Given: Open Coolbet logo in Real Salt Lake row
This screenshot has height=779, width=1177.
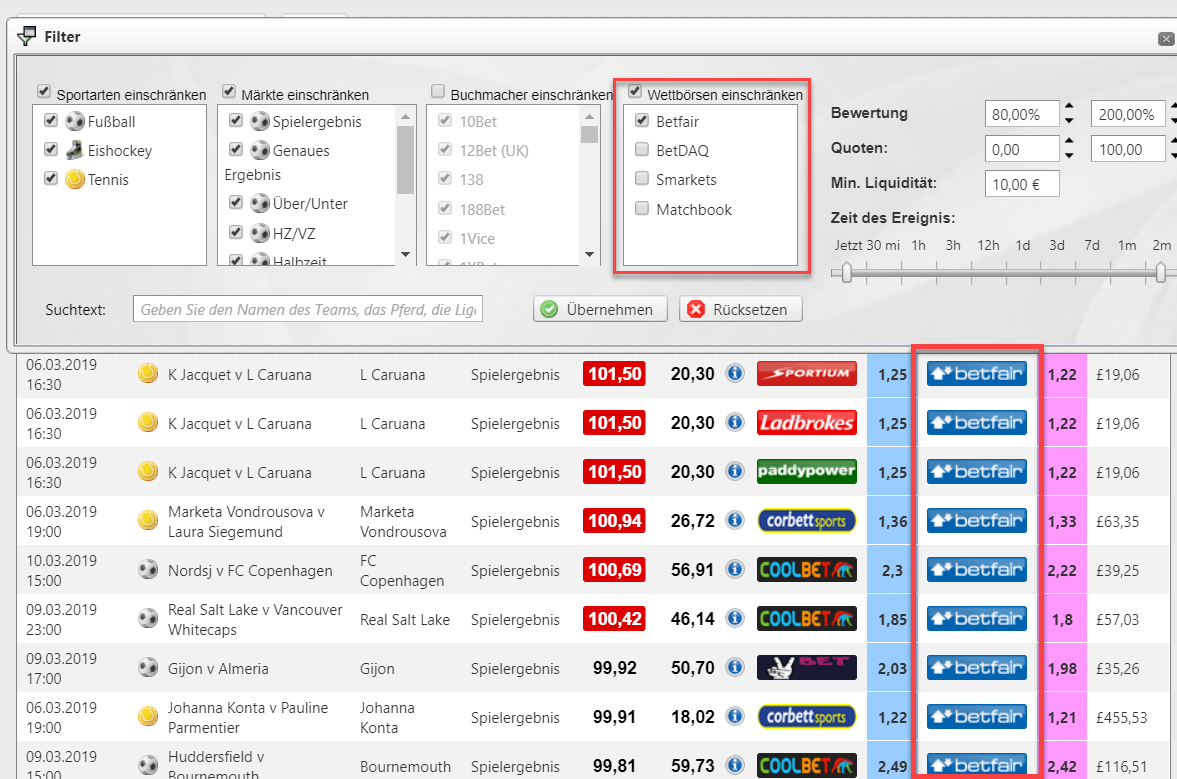Looking at the screenshot, I should [x=806, y=618].
